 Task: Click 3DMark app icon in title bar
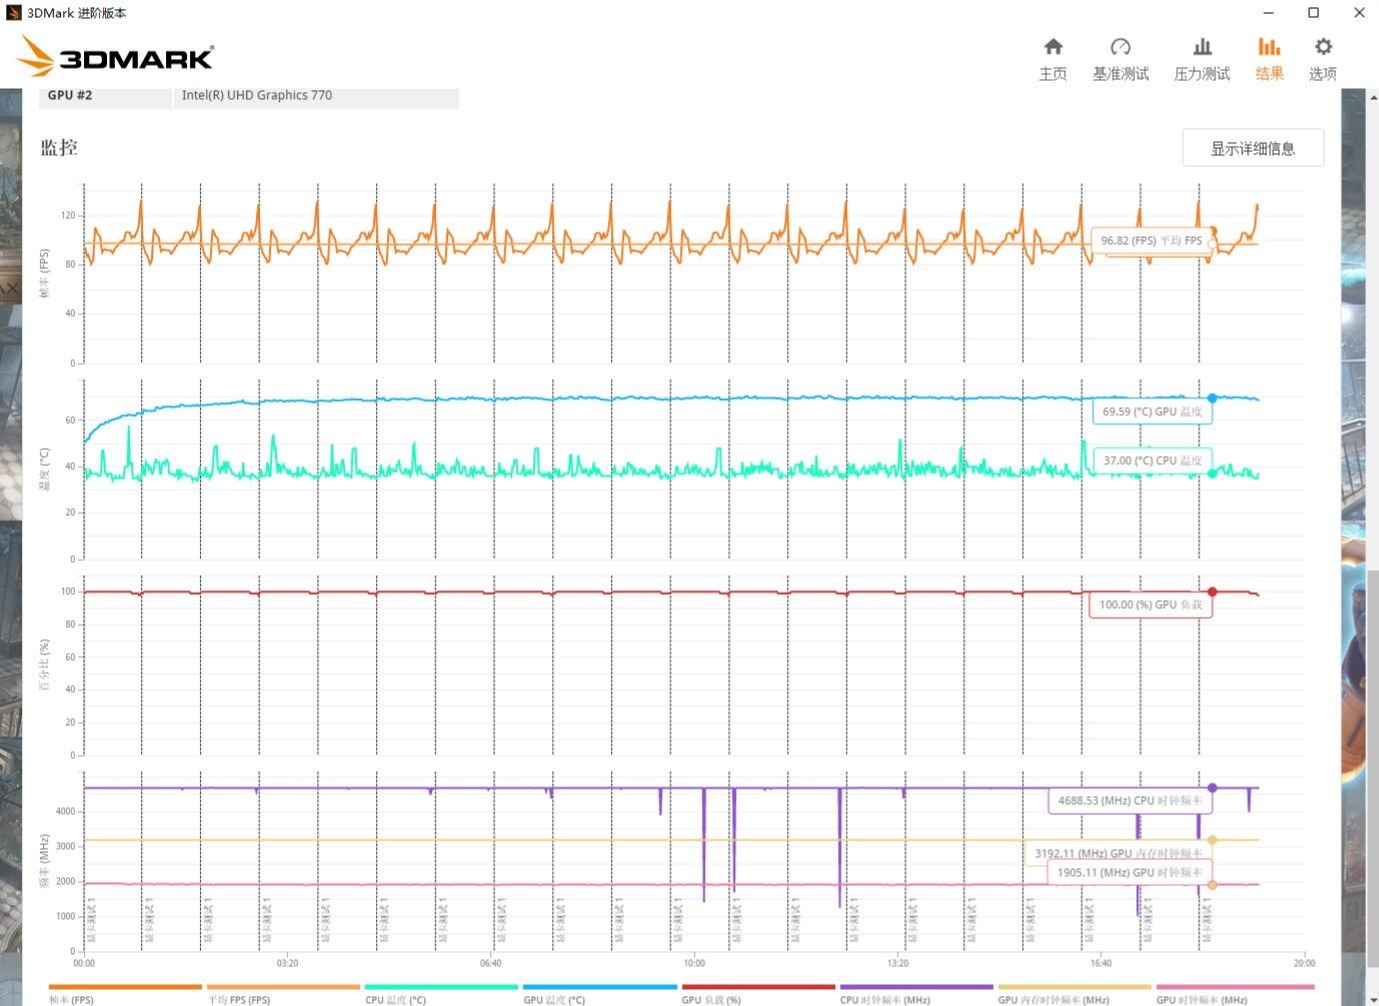point(13,13)
